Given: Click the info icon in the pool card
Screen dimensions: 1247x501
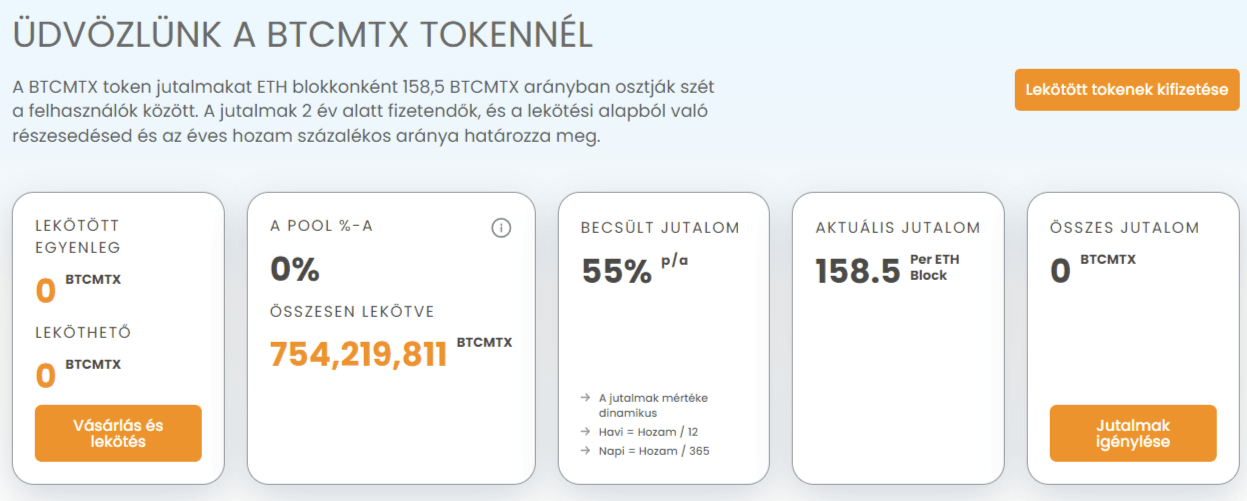Looking at the screenshot, I should pos(501,228).
